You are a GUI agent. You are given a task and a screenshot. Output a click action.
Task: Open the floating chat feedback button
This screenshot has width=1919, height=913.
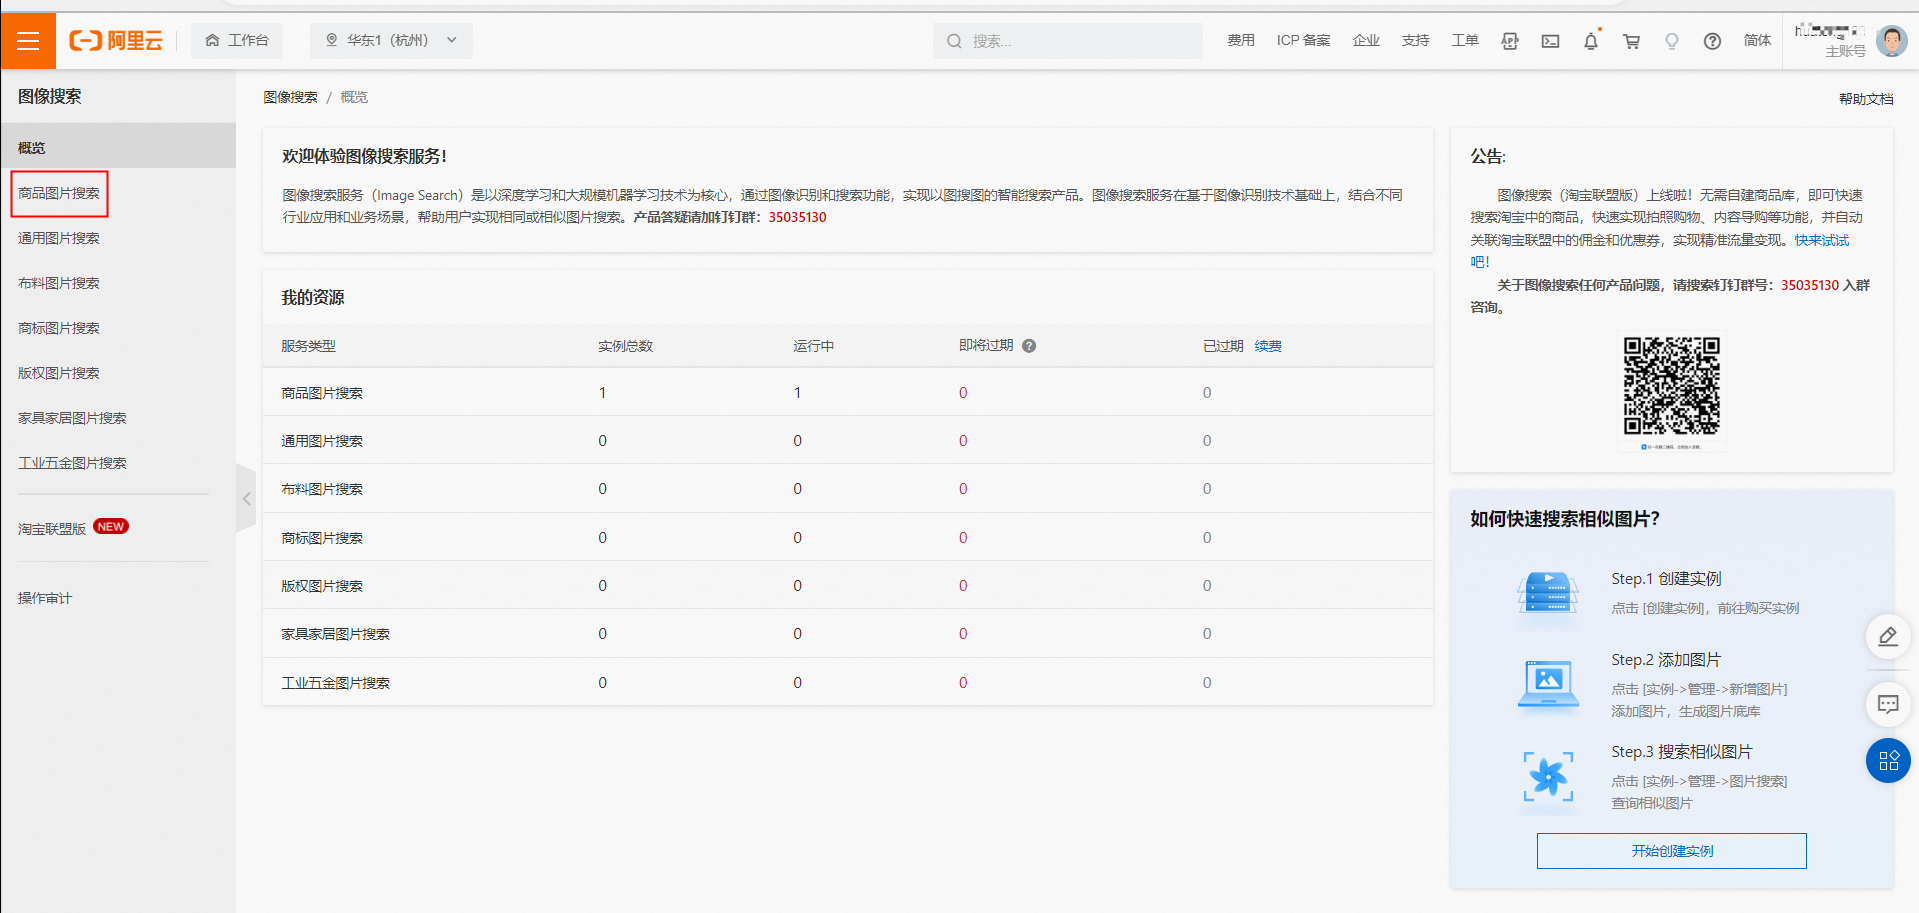(1888, 704)
